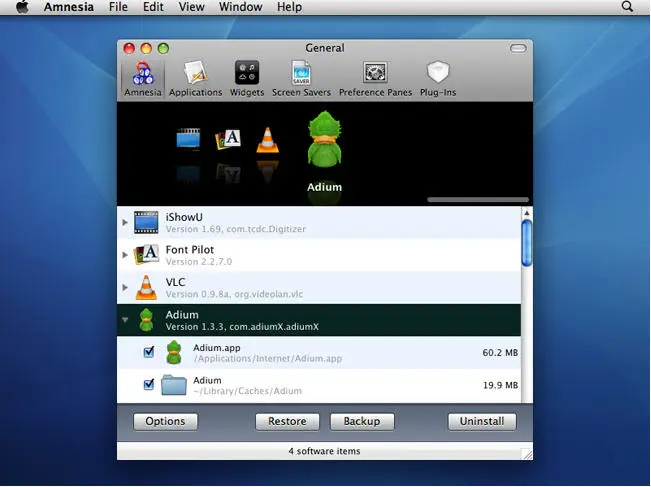The height and width of the screenshot is (487, 651).
Task: Collapse the Adium row
Action: [x=125, y=320]
